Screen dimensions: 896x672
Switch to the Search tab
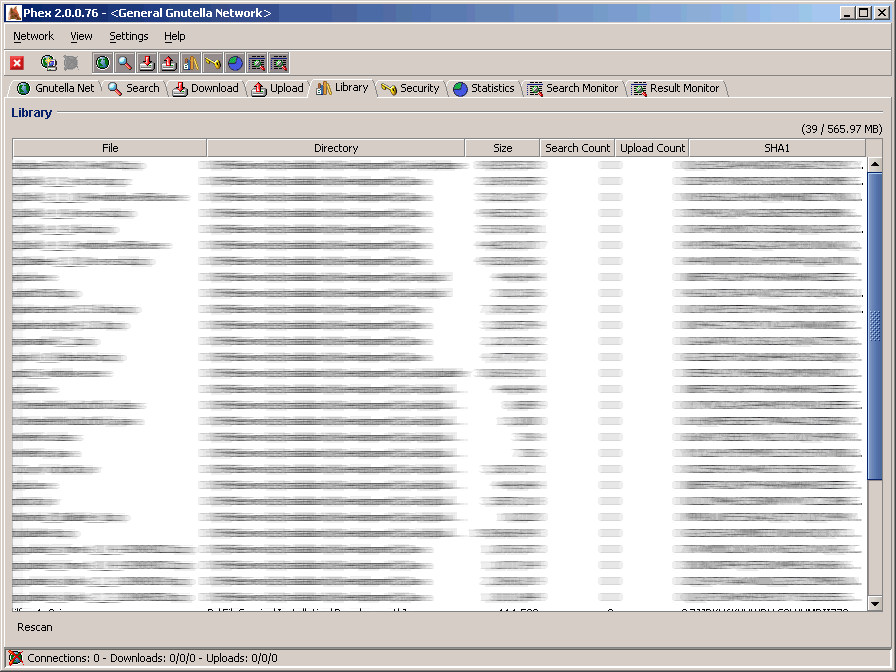[x=134, y=88]
